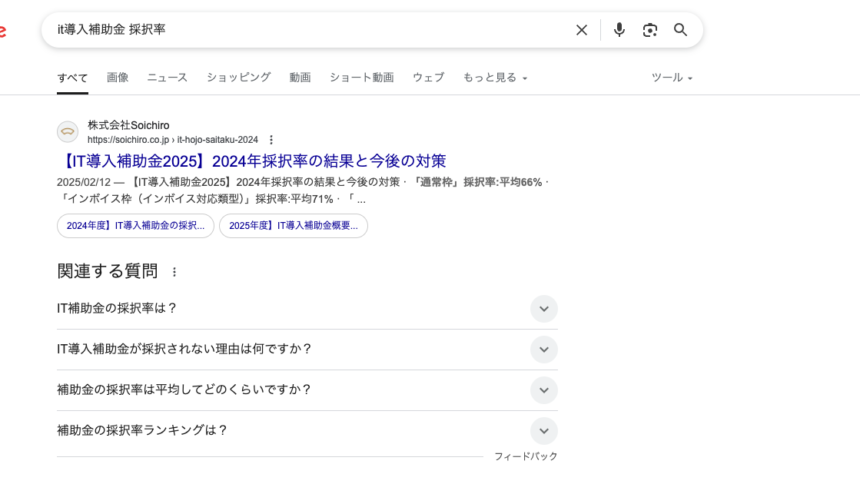The image size is (860, 484).
Task: Open the ウェブ tab
Action: (428, 77)
